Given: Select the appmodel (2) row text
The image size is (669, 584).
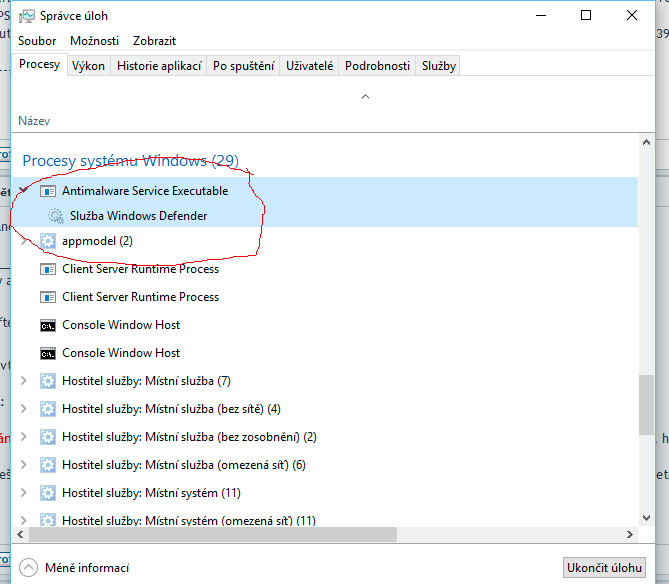Looking at the screenshot, I should pyautogui.click(x=97, y=241).
